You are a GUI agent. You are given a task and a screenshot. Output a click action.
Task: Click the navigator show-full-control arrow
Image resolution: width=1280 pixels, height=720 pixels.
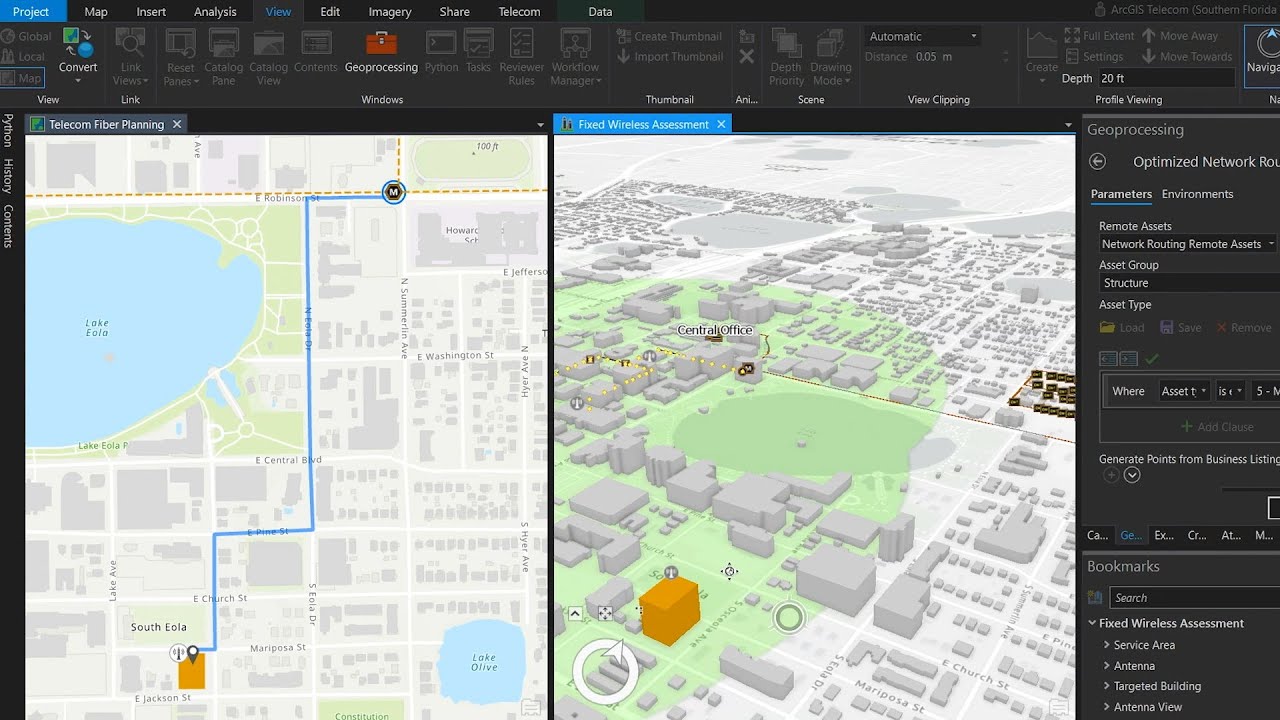576,614
